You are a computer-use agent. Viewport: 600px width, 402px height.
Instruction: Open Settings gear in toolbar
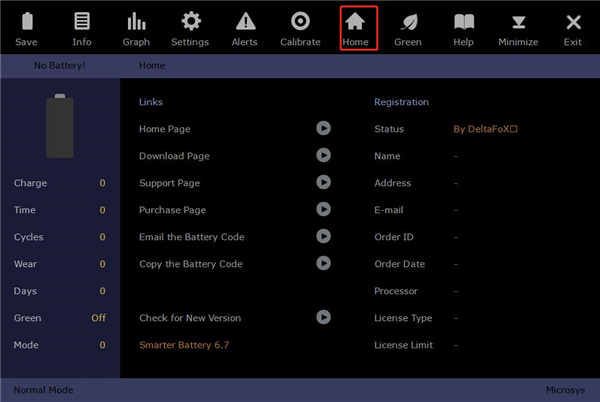(190, 28)
